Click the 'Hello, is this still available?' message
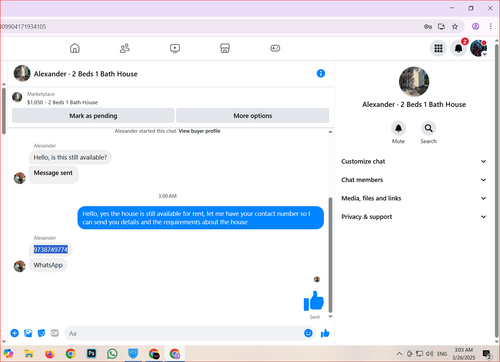500x362 pixels. 70,157
